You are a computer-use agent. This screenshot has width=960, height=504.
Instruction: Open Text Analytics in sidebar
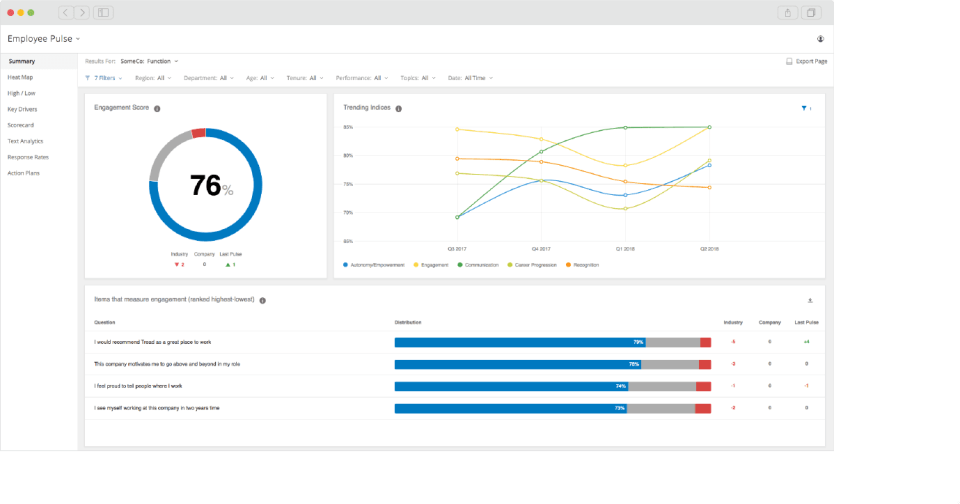(x=25, y=141)
